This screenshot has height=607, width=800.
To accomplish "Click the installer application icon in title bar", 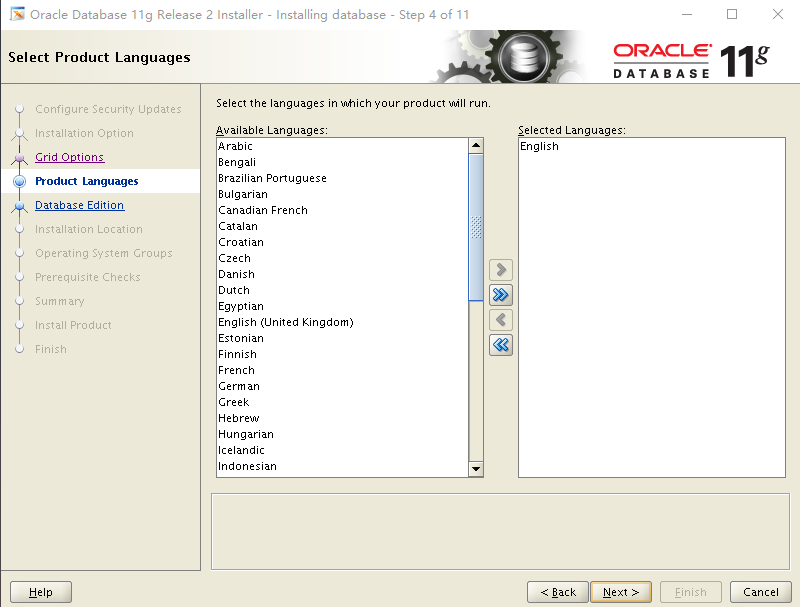I will (17, 14).
